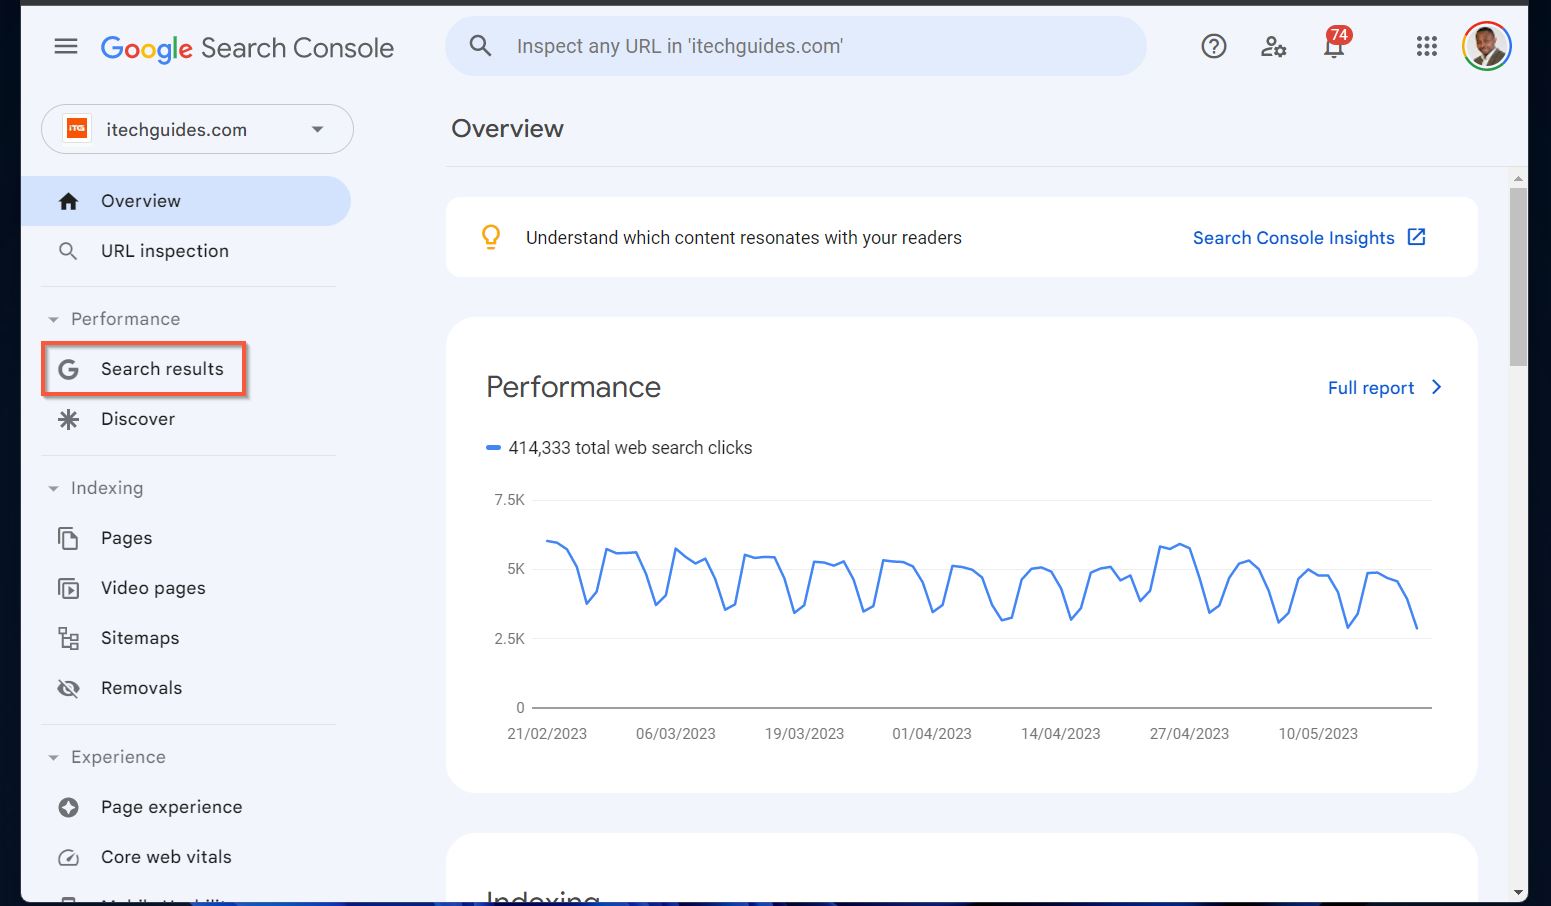1551x906 pixels.
Task: Click the Core web vitals gauge icon
Action: (x=68, y=857)
